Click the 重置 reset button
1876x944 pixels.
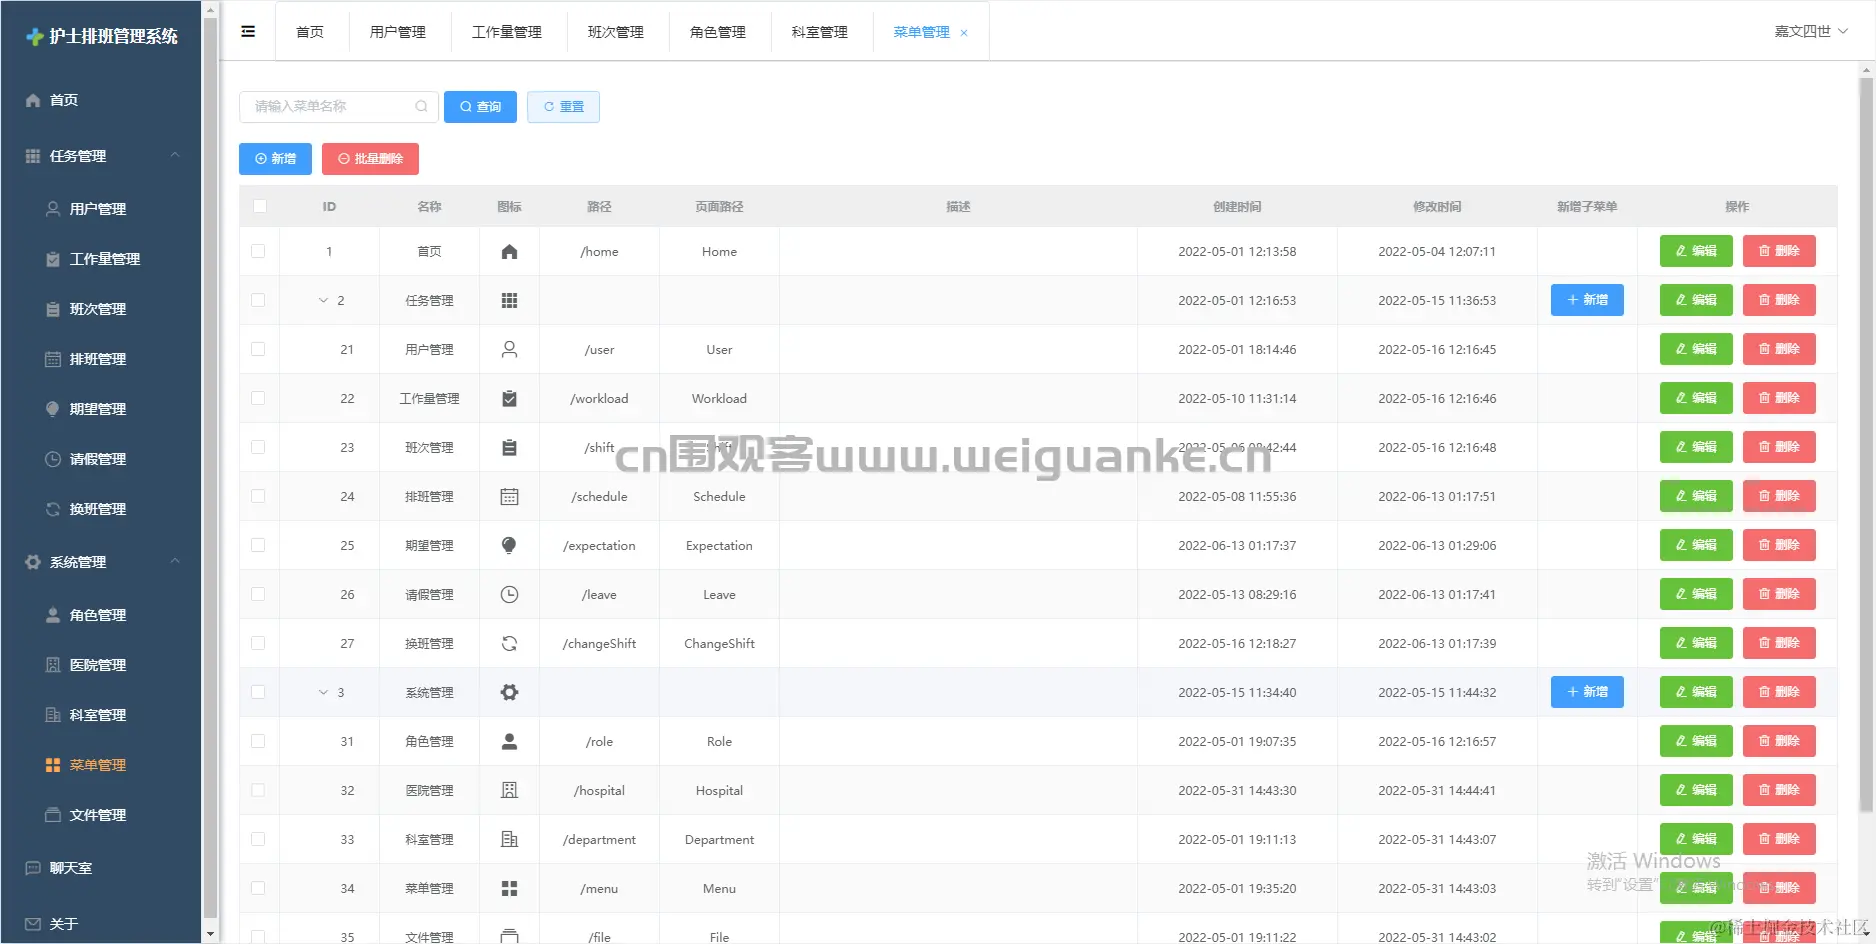click(563, 107)
